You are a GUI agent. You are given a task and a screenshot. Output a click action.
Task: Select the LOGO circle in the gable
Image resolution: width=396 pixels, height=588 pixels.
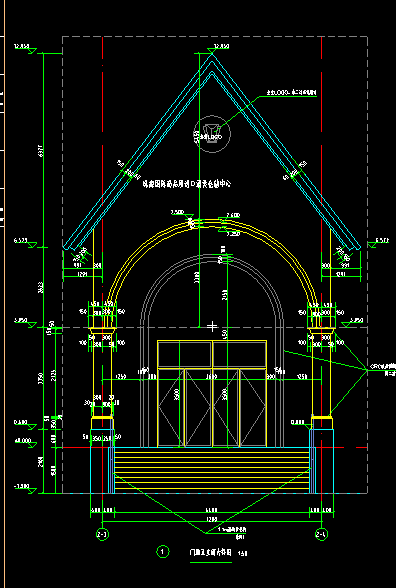coord(212,134)
